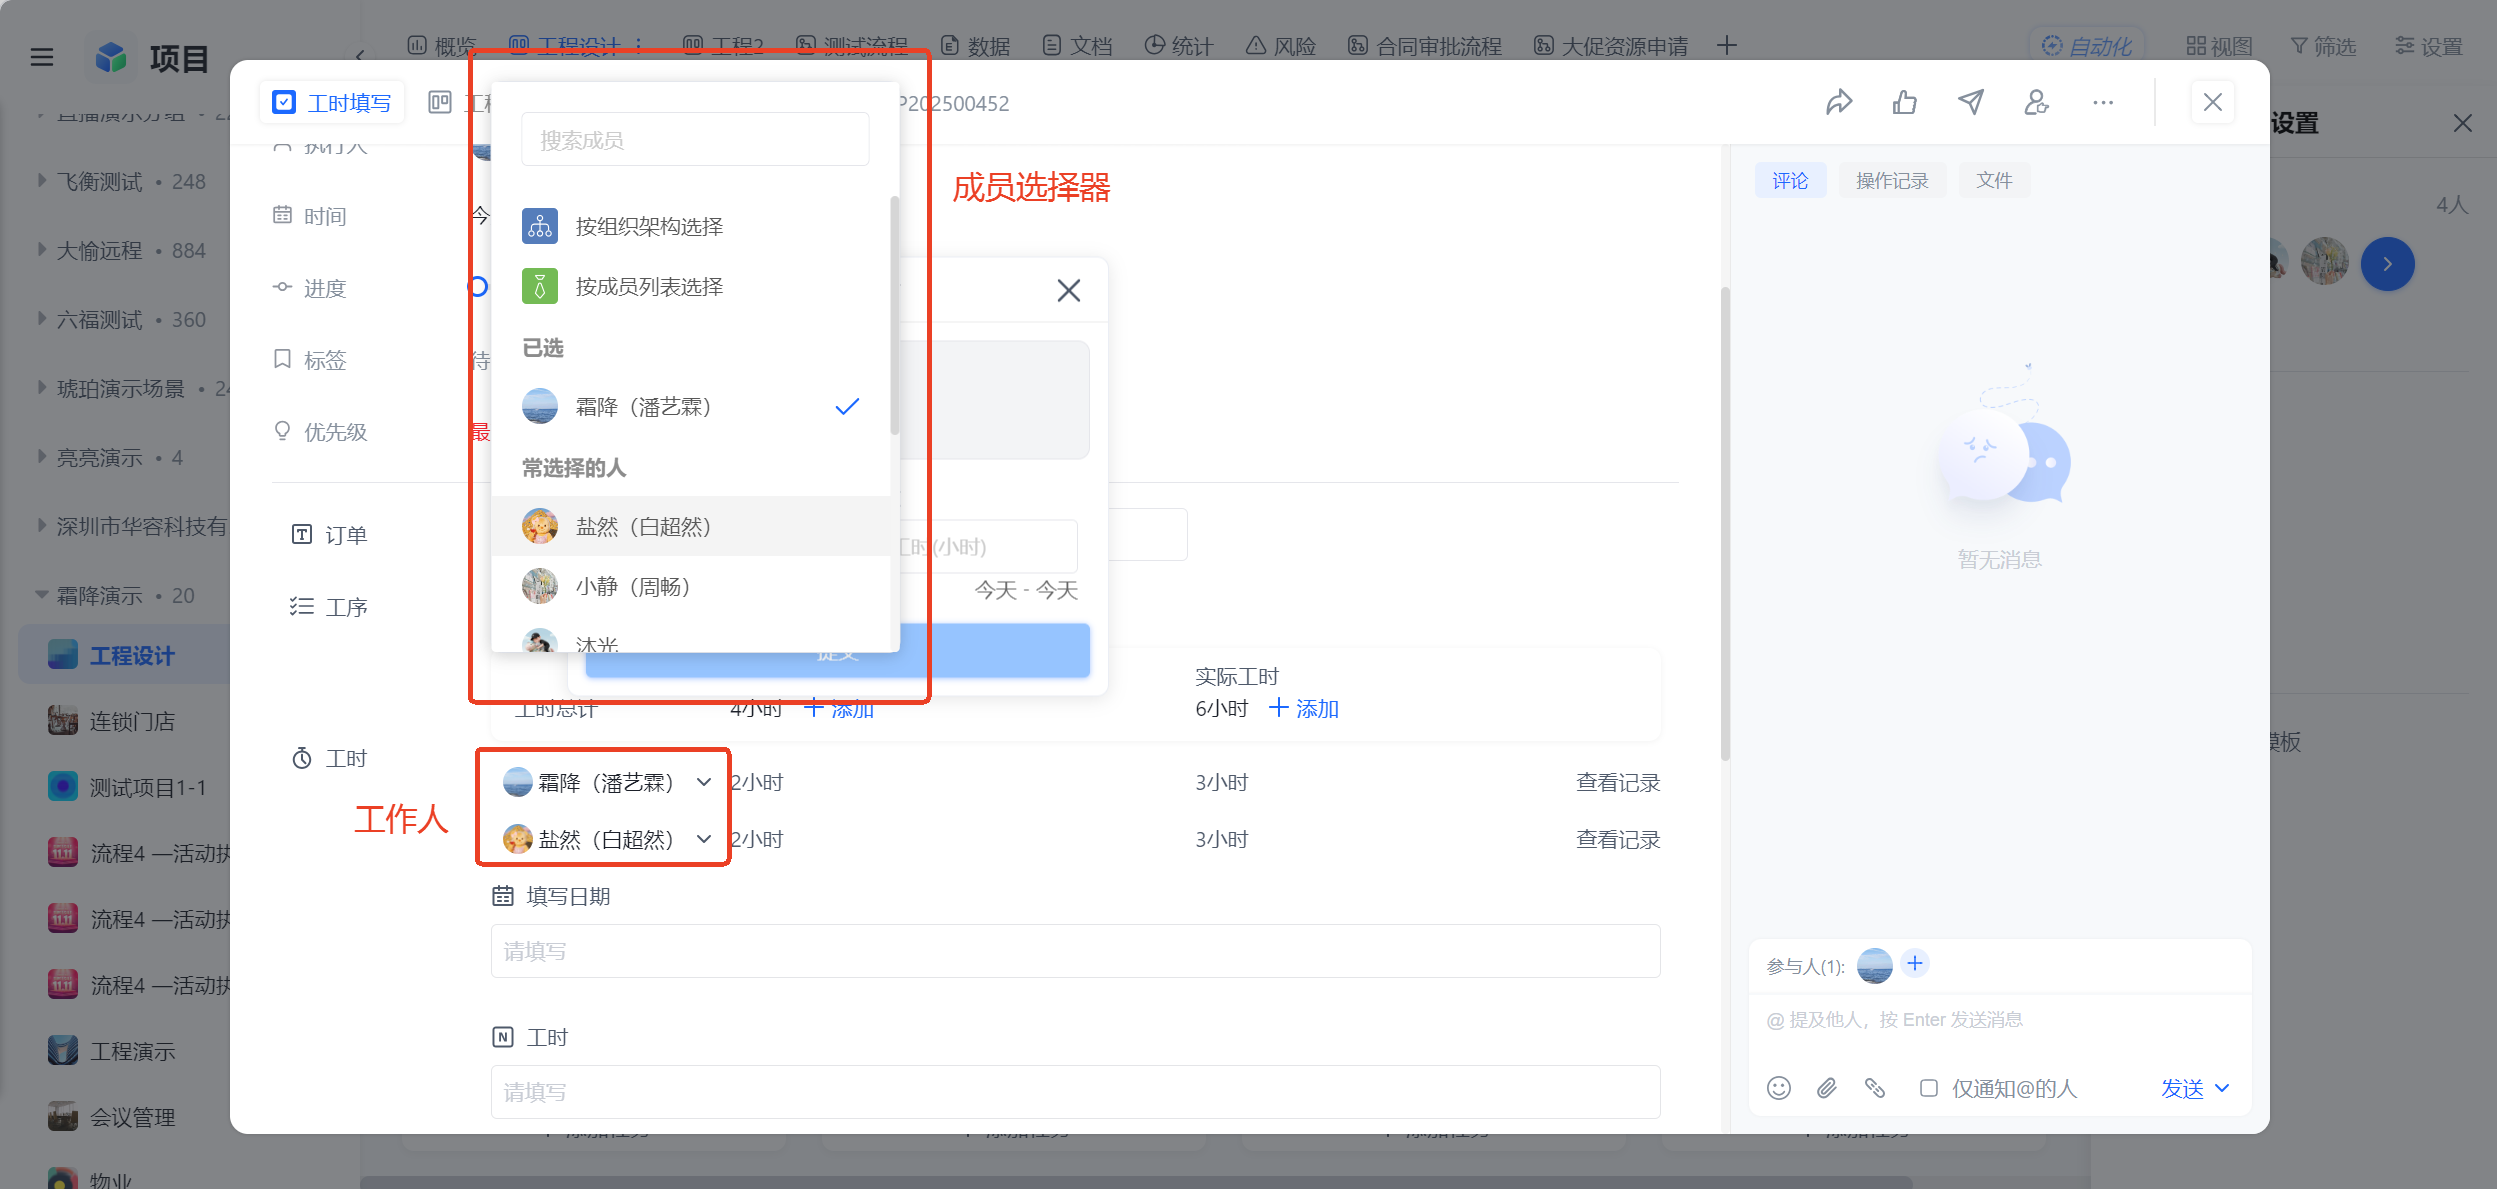The width and height of the screenshot is (2497, 1189).
Task: Click the link icon in comment toolbar
Action: coord(1875,1088)
